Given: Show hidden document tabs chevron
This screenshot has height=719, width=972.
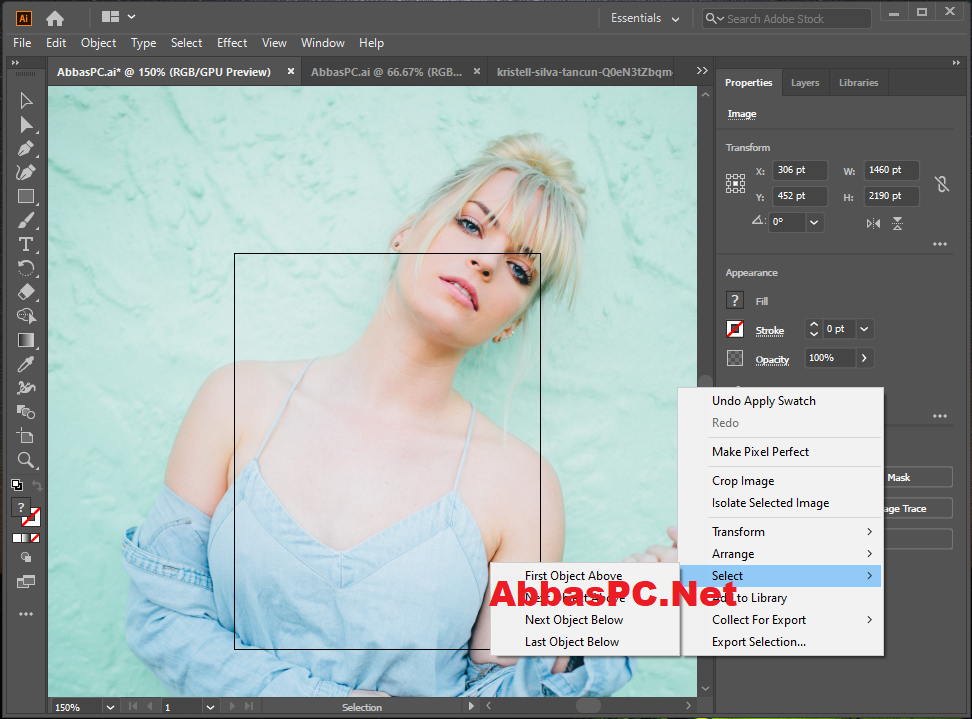Looking at the screenshot, I should (702, 71).
